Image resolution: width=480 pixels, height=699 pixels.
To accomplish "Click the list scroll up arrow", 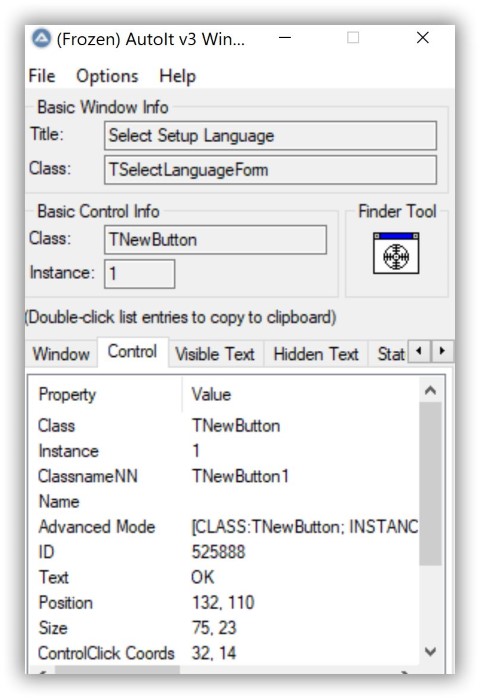I will coord(430,391).
